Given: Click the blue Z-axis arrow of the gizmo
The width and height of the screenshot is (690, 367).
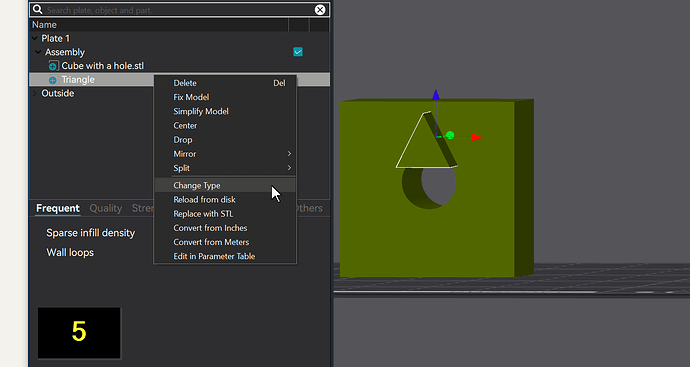Looking at the screenshot, I should [x=436, y=95].
